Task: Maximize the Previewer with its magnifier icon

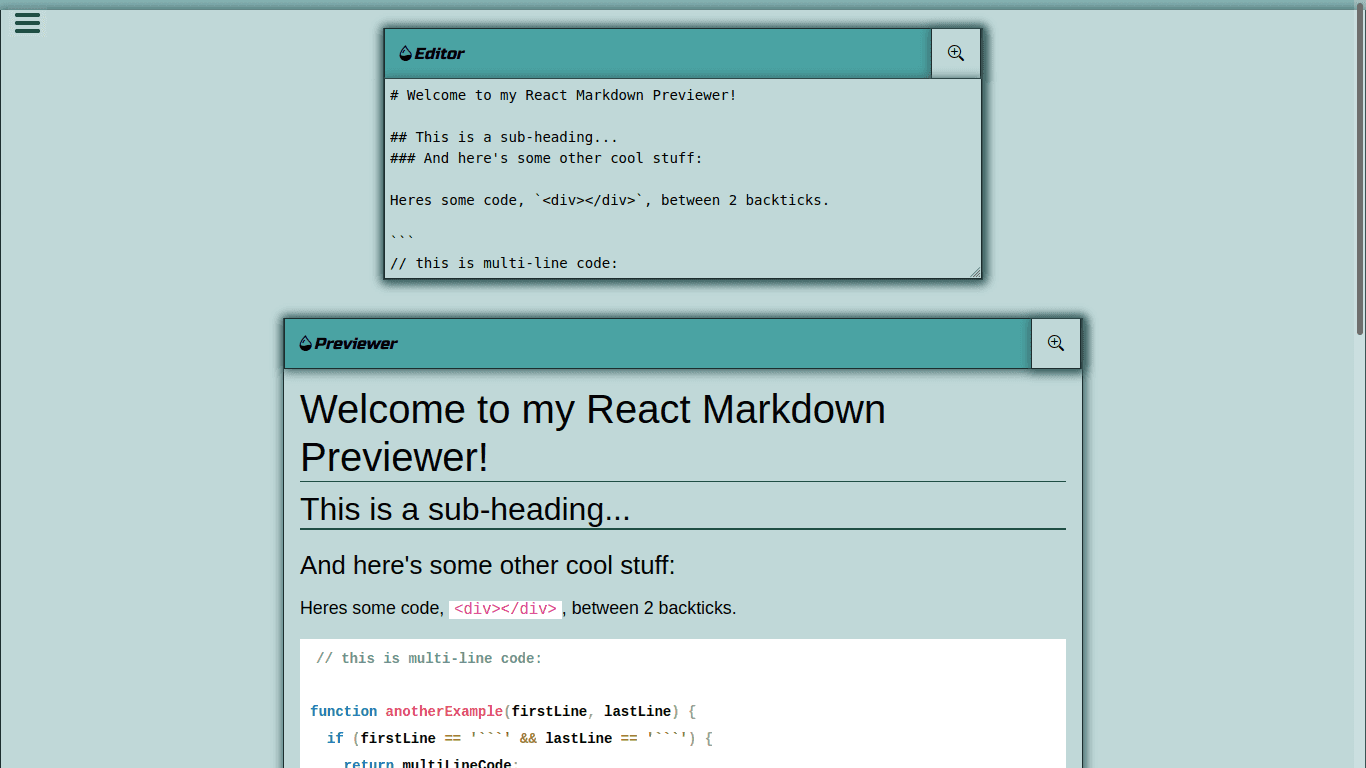Action: [1056, 343]
